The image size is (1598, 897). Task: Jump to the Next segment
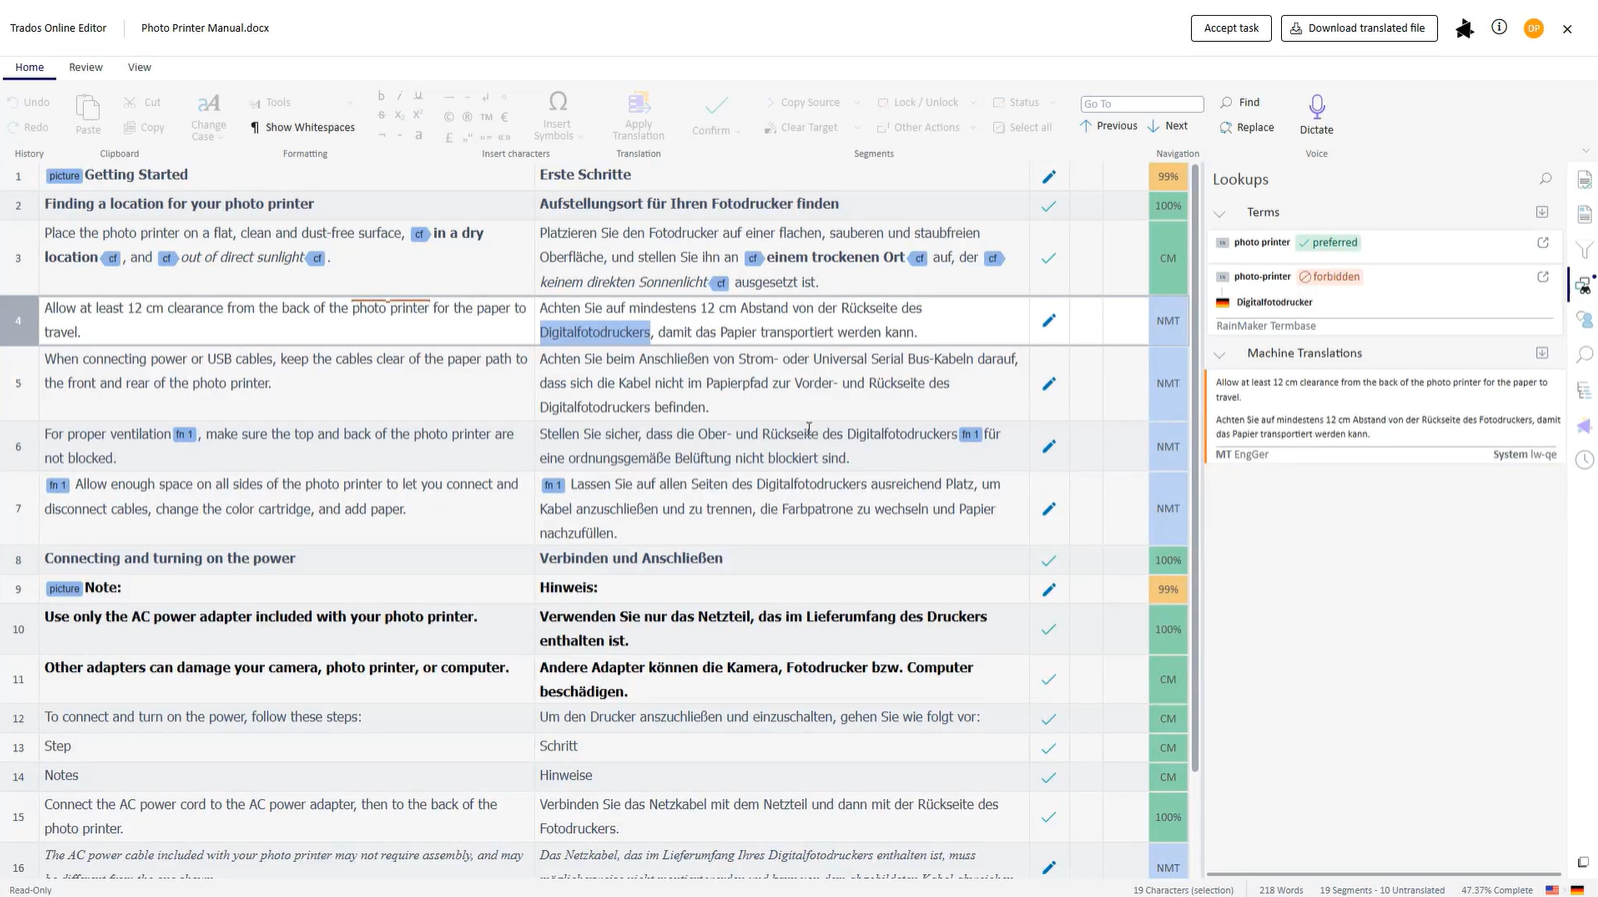(1168, 126)
